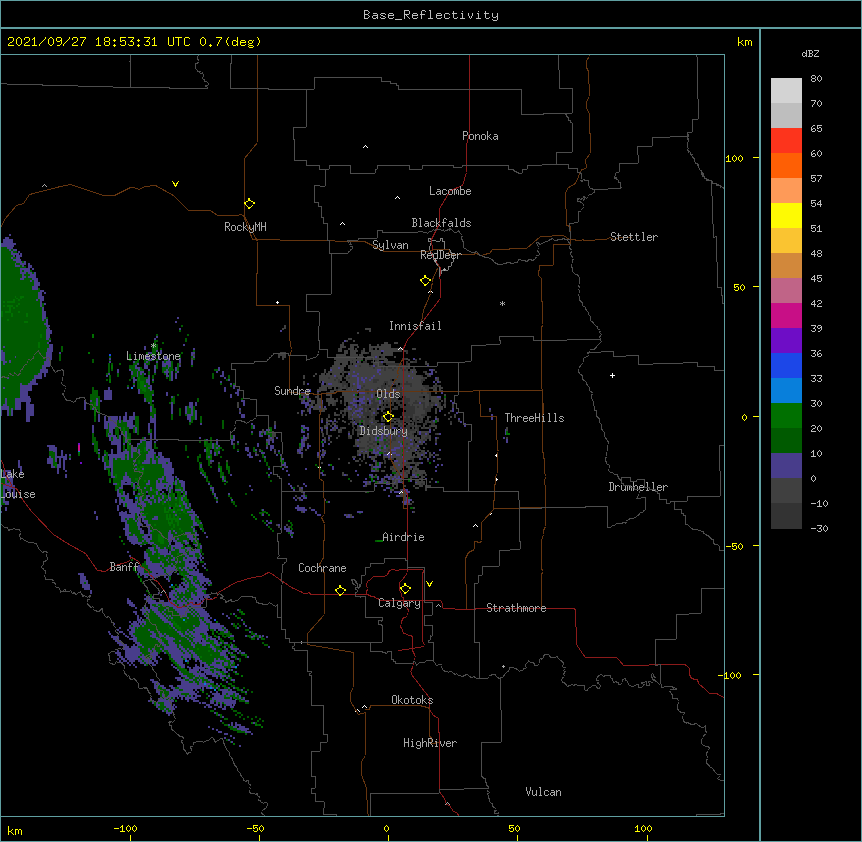Screen dimensions: 862x842
Task: Click the Sundre town label
Action: coord(292,391)
